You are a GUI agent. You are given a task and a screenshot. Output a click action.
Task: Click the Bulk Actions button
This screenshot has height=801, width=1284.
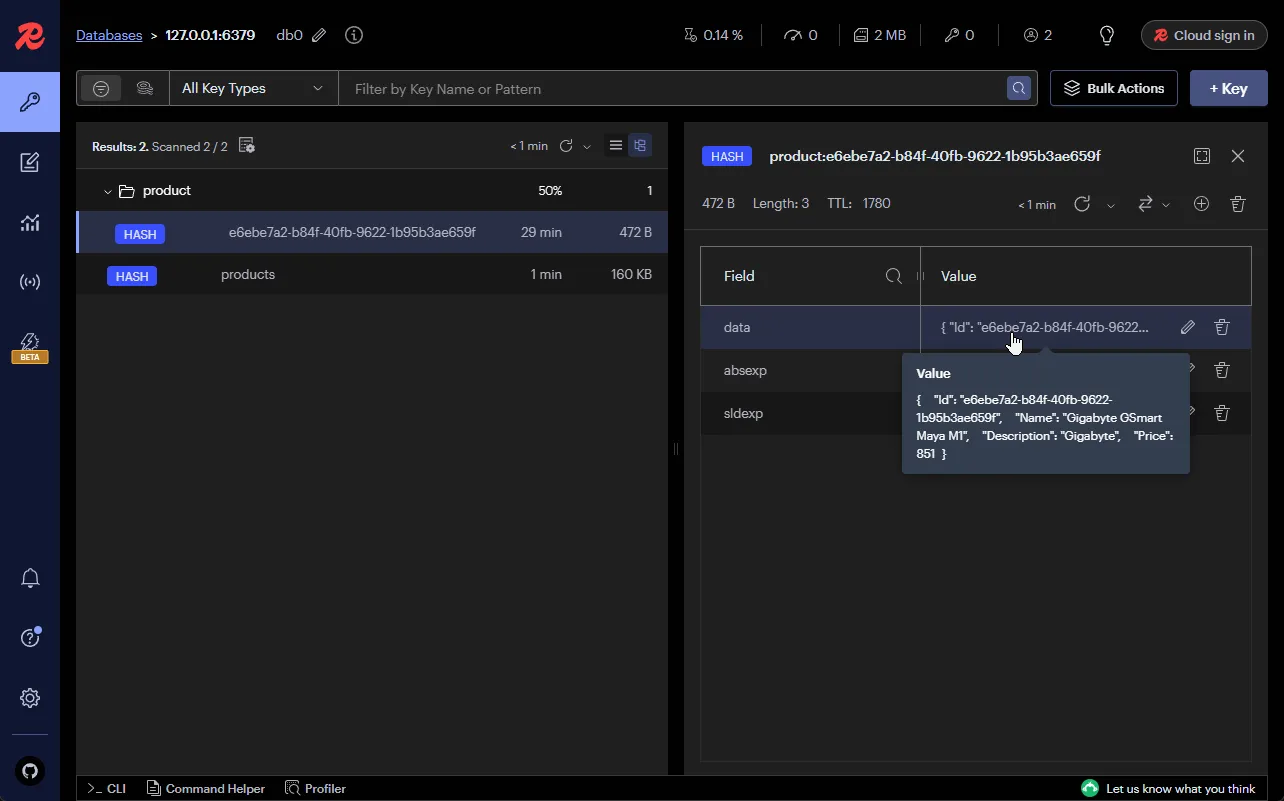1113,88
